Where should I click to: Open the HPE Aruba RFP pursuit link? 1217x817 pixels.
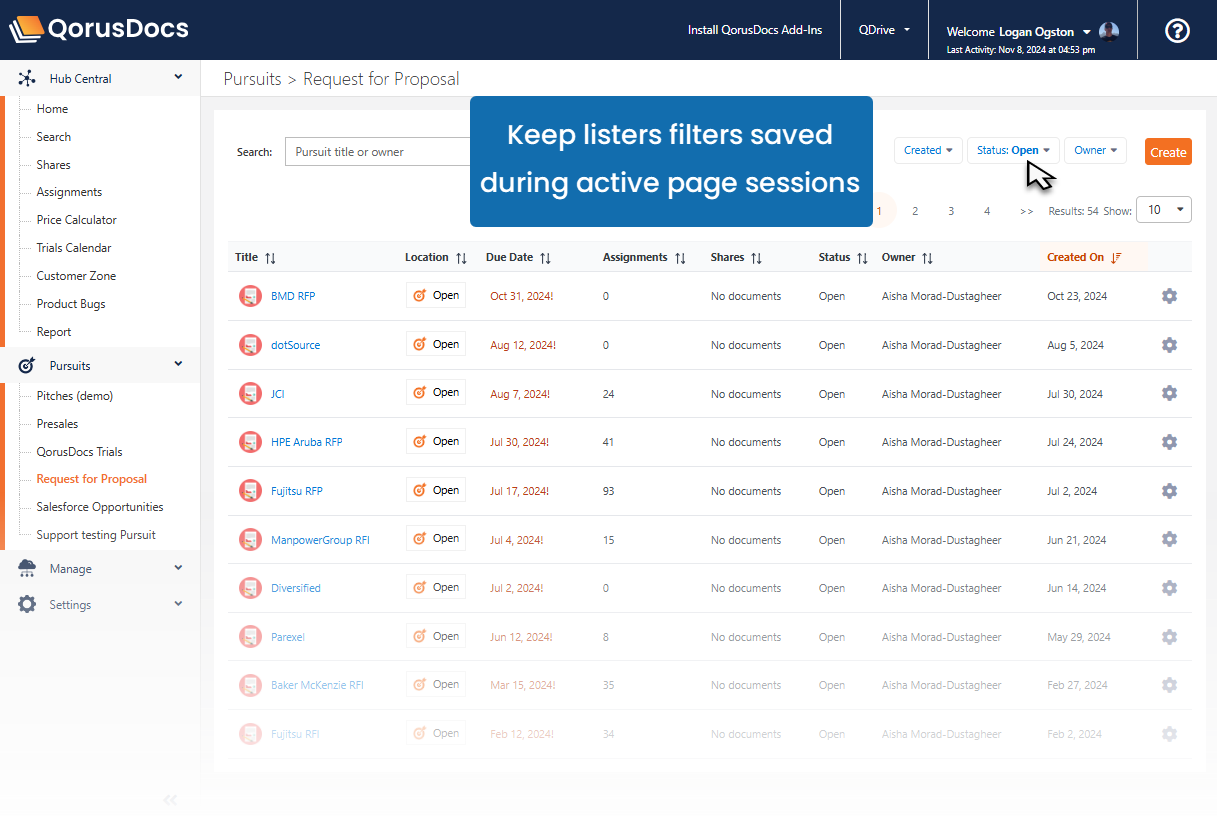pos(307,442)
